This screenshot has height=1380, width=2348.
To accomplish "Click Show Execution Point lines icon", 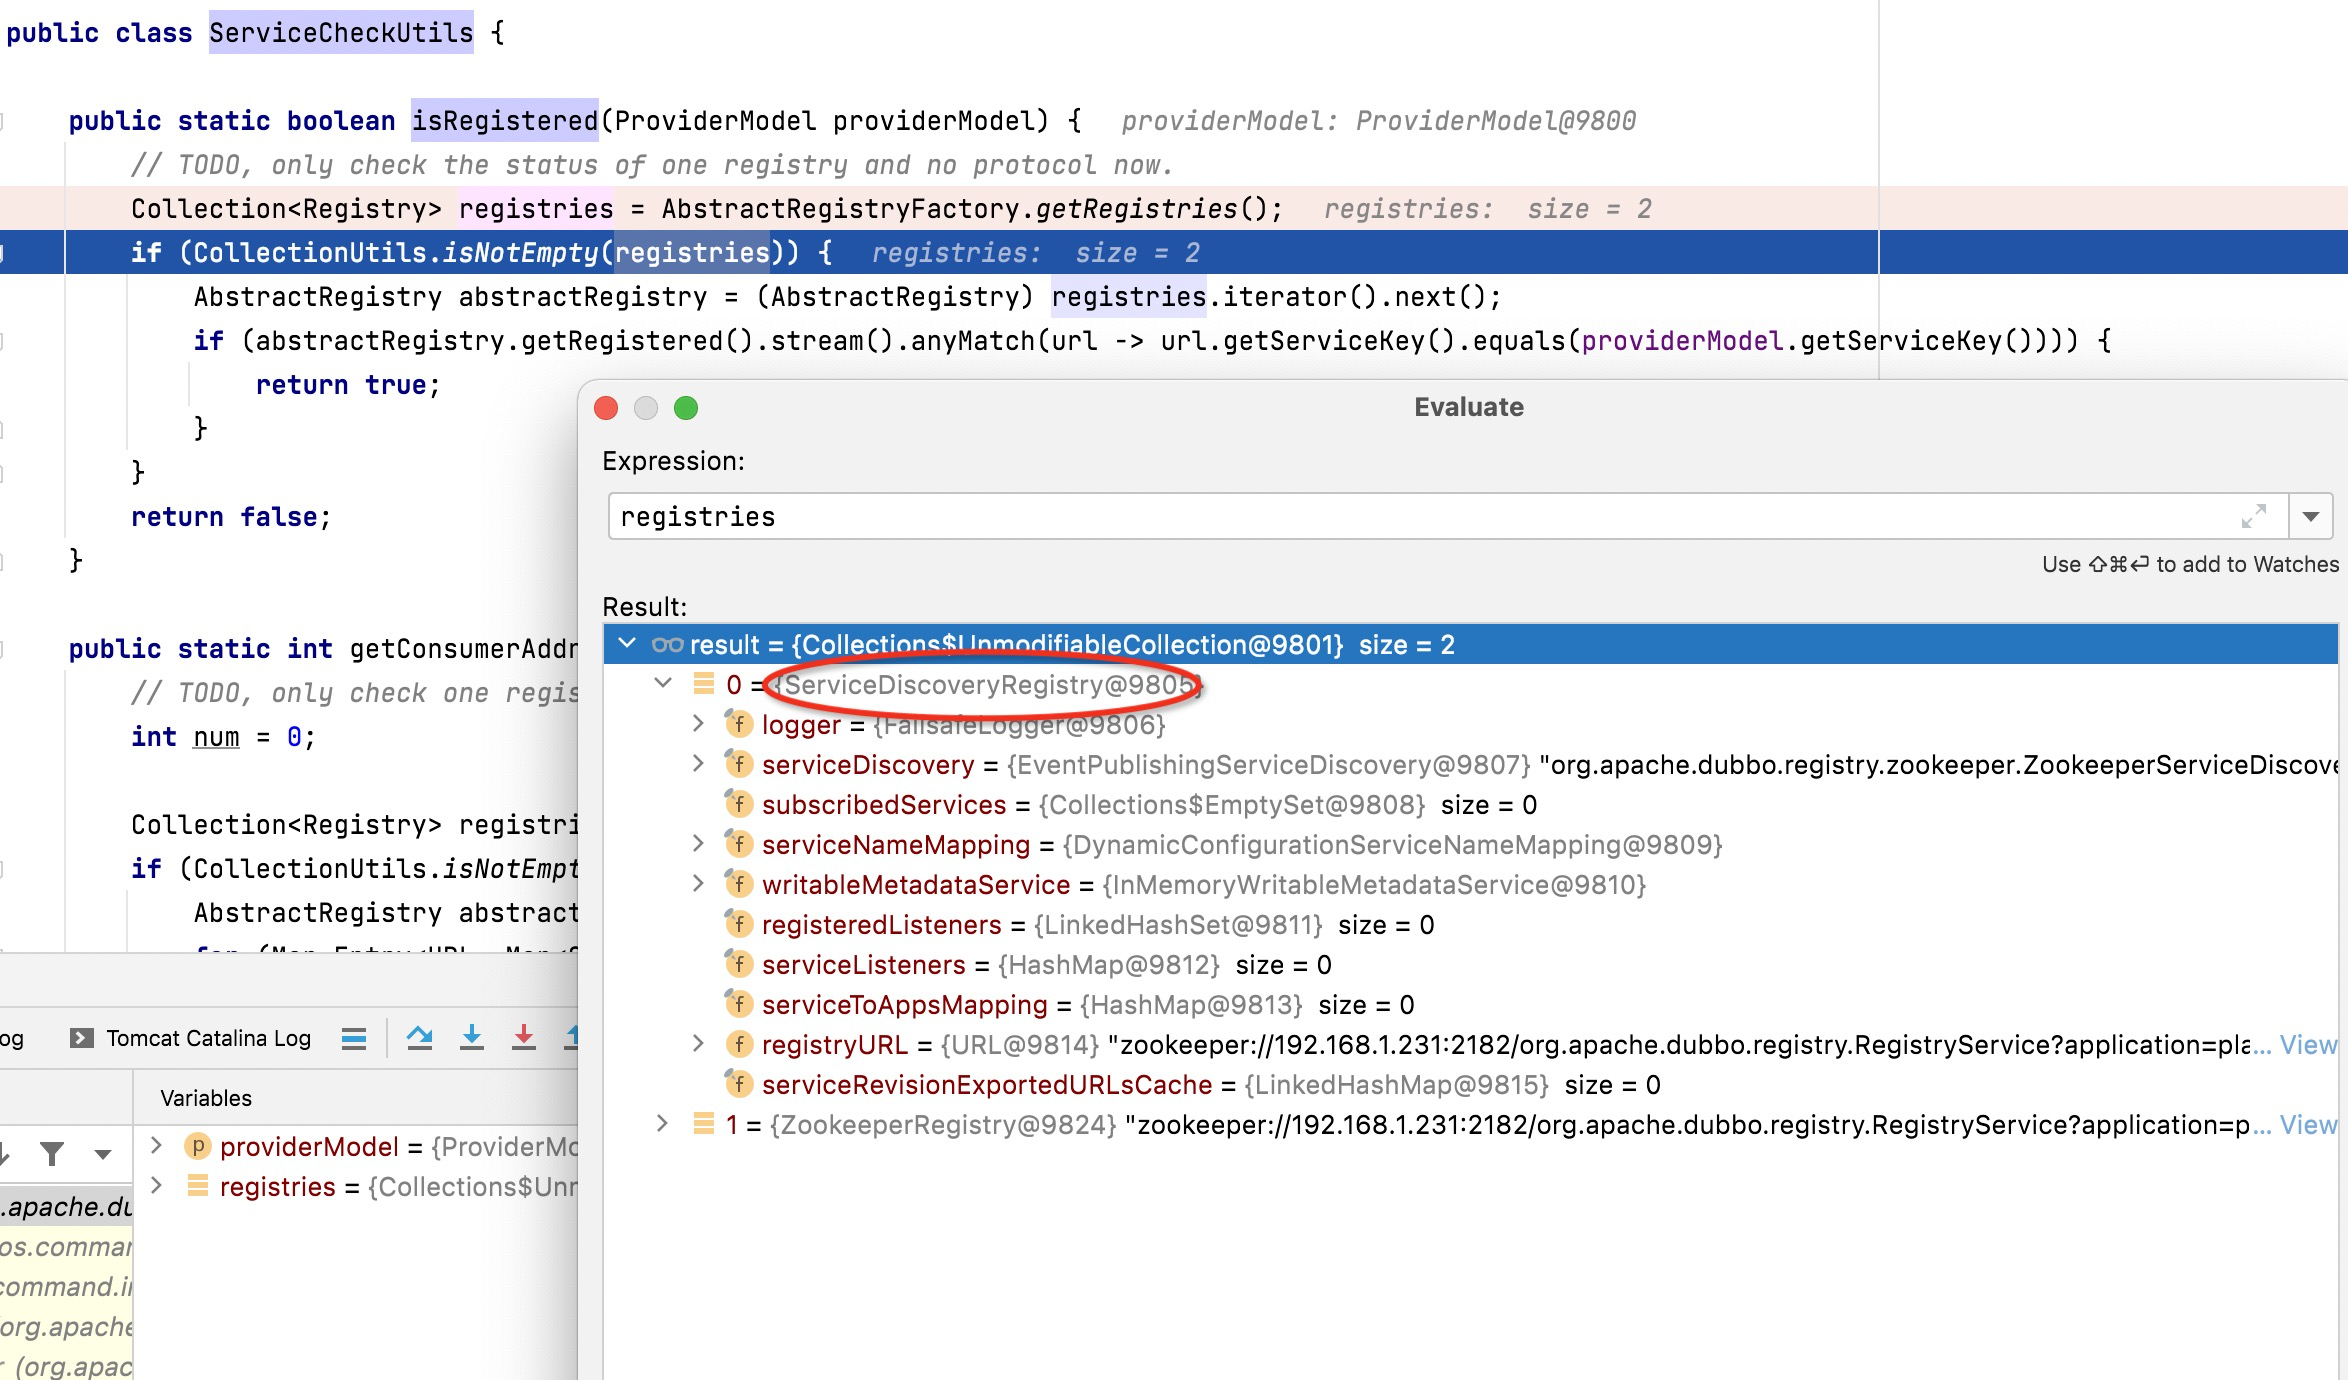I will pos(354,1038).
